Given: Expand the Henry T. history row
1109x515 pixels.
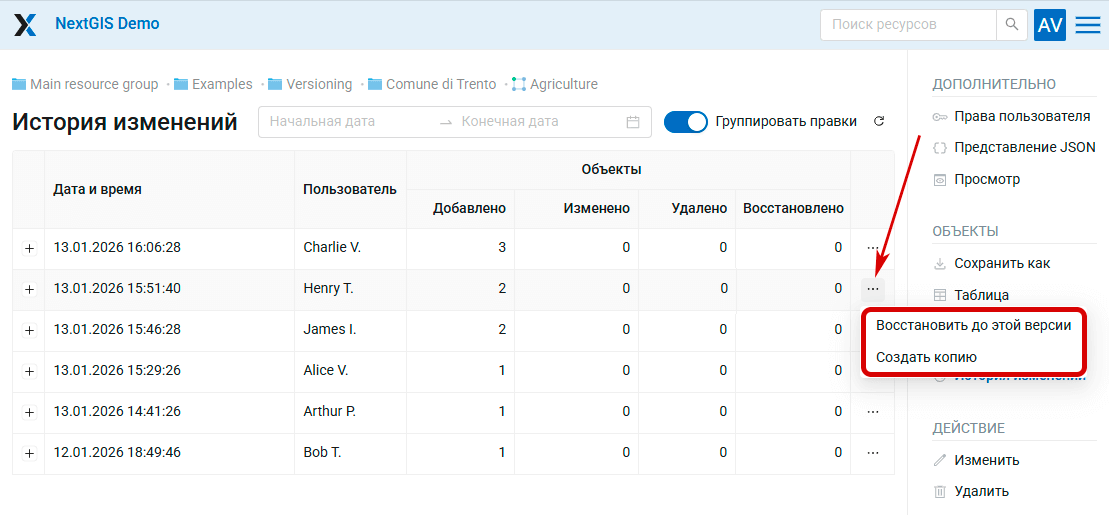Looking at the screenshot, I should (x=29, y=289).
